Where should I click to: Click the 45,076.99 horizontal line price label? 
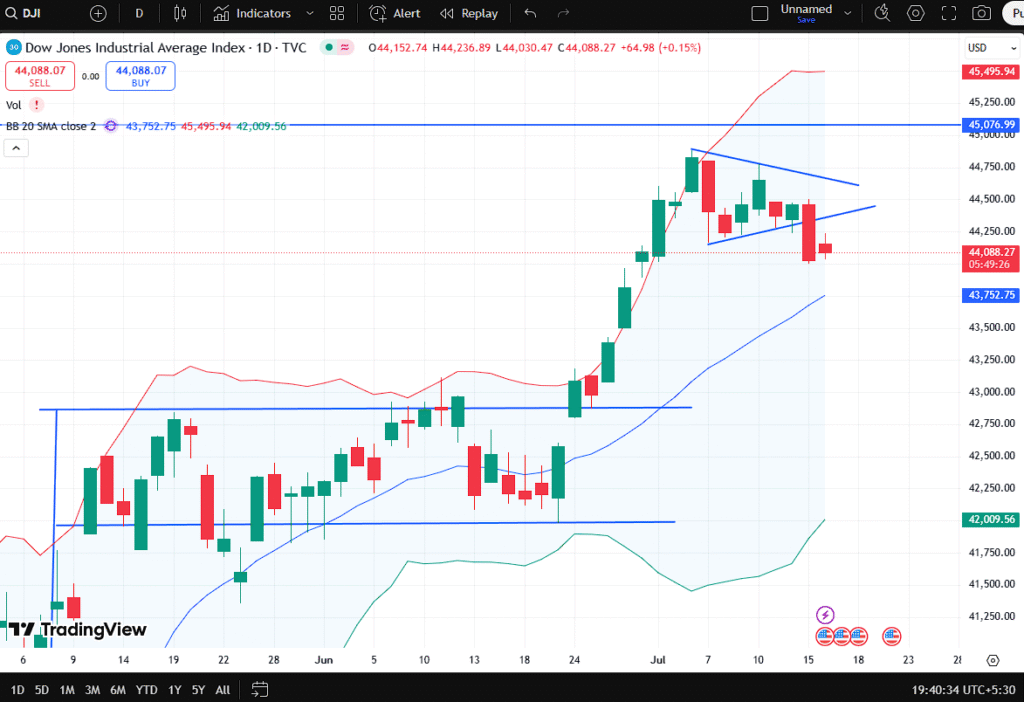click(x=991, y=124)
